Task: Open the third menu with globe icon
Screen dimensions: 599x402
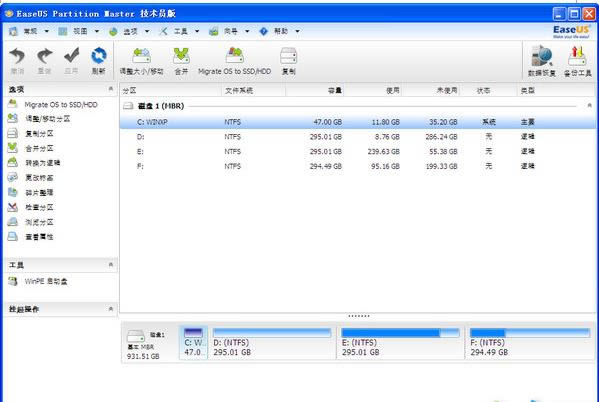Action: click(x=129, y=31)
